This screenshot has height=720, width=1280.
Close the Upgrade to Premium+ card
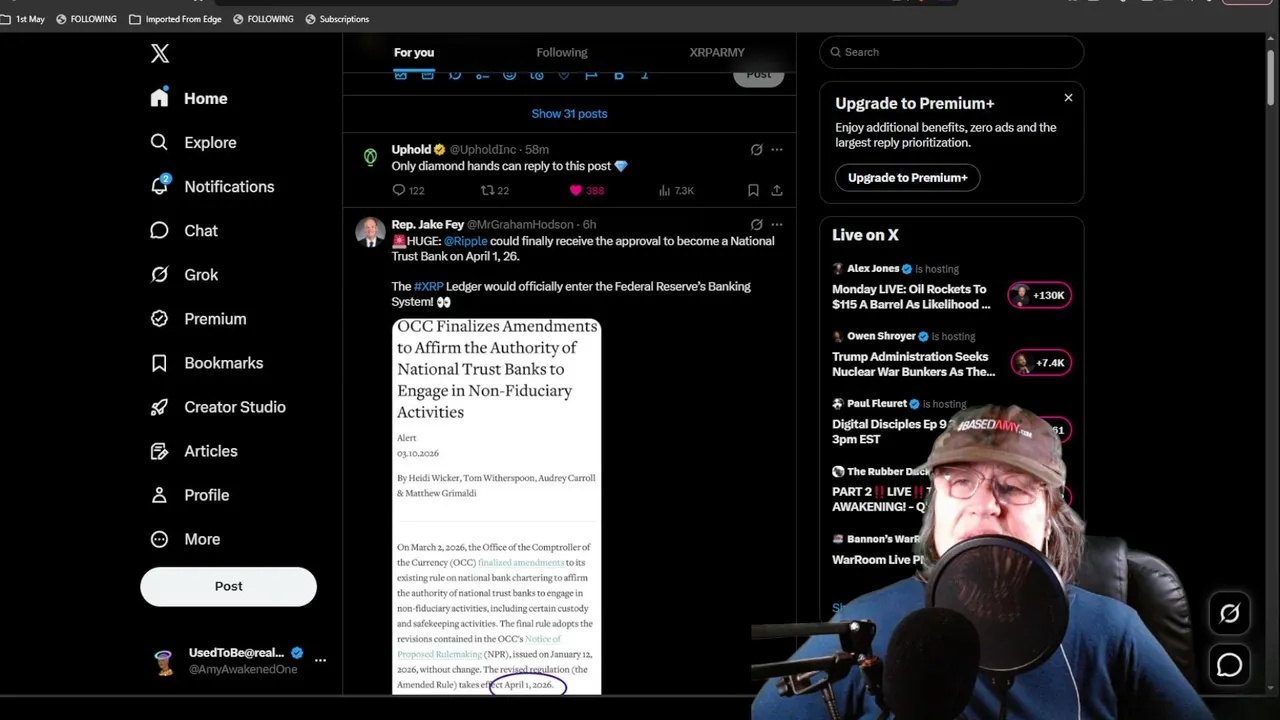tap(1068, 98)
